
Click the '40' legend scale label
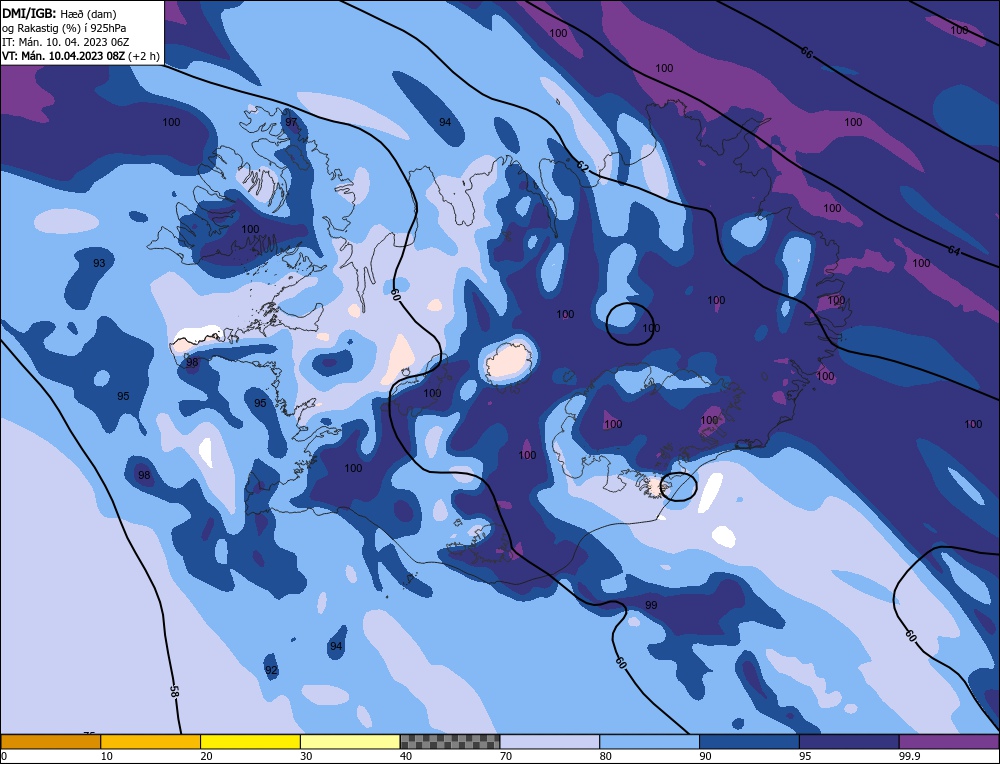point(406,756)
